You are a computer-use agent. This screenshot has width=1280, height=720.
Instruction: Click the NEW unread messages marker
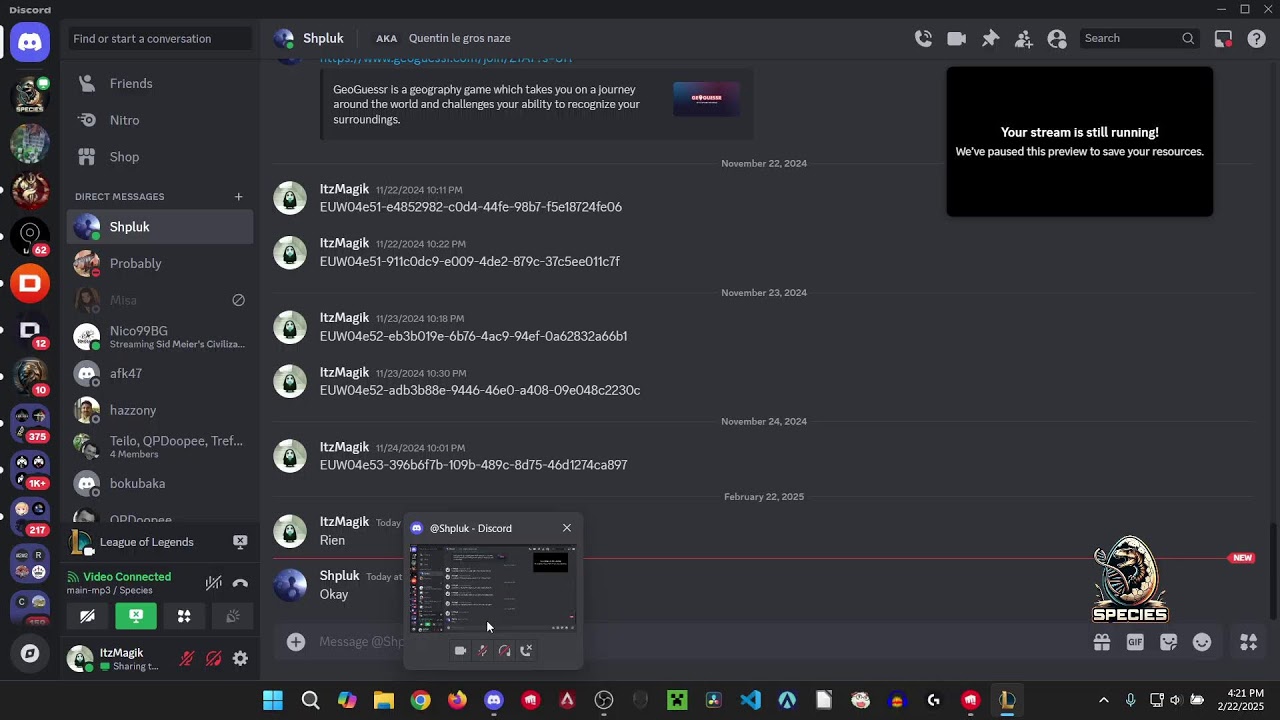point(1242,558)
